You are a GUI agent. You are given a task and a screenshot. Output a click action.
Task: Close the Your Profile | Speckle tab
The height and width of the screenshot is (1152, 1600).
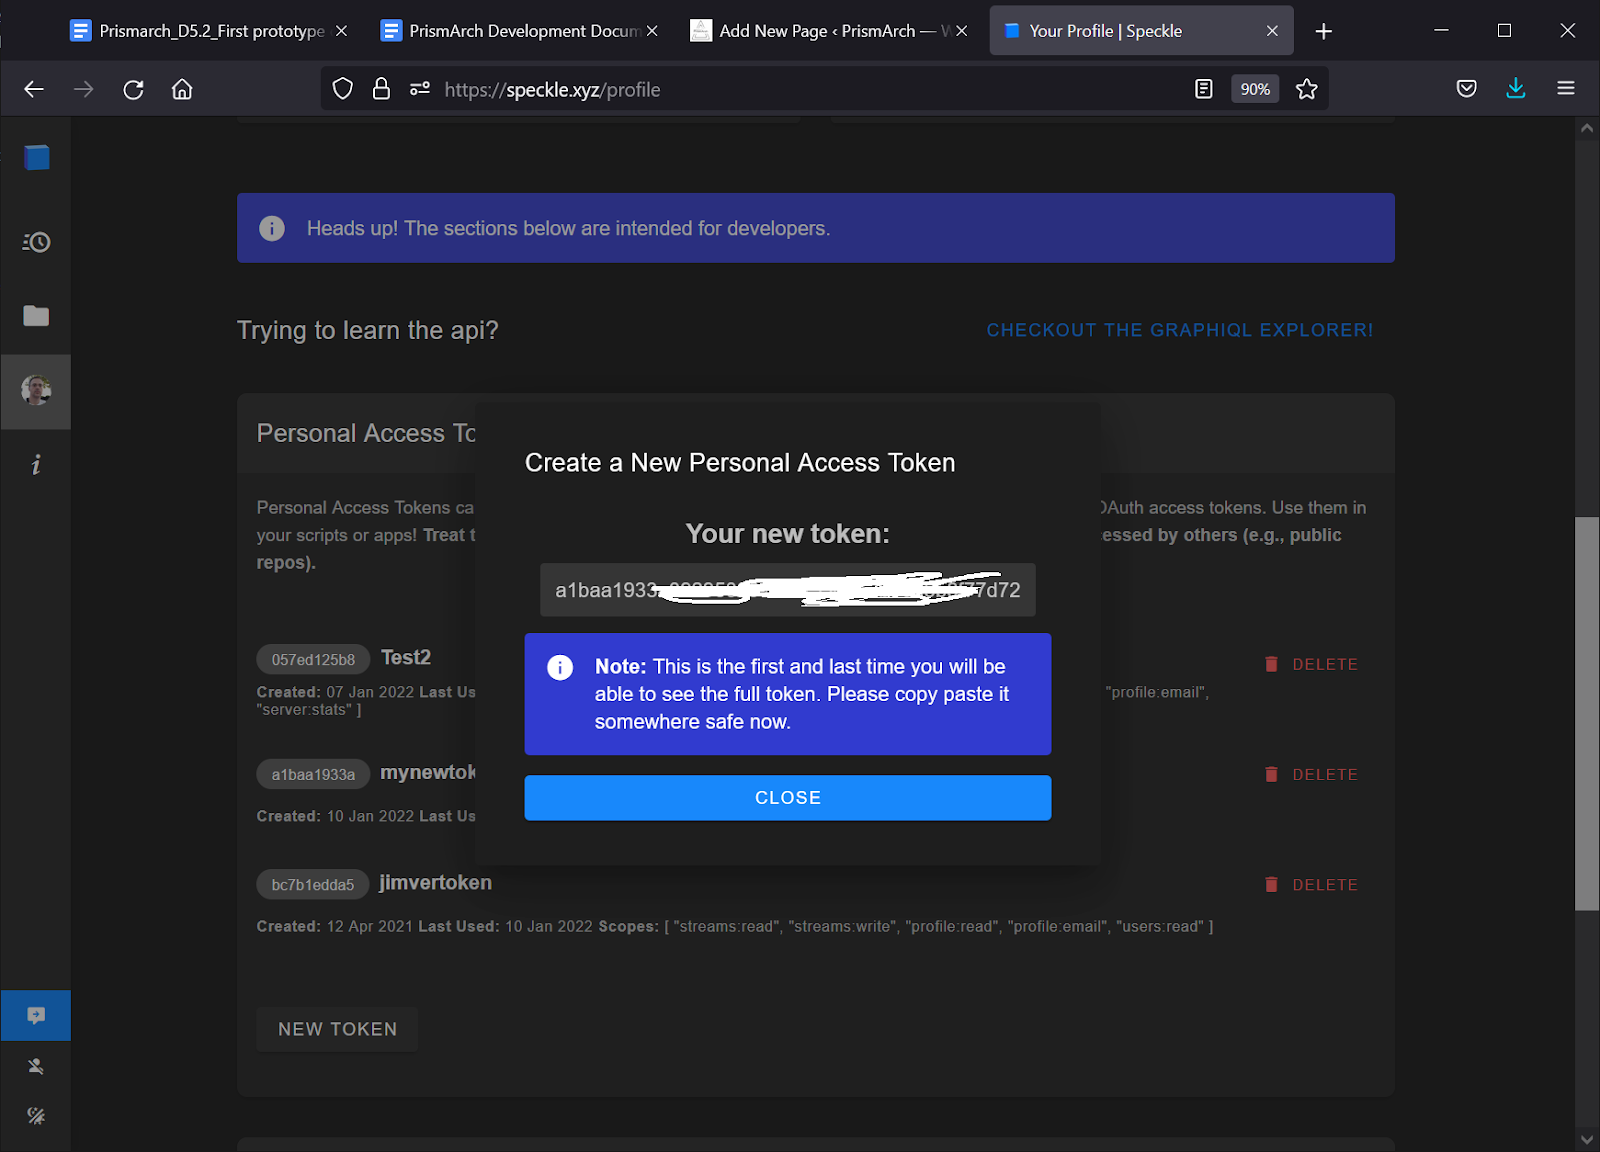pos(1272,31)
